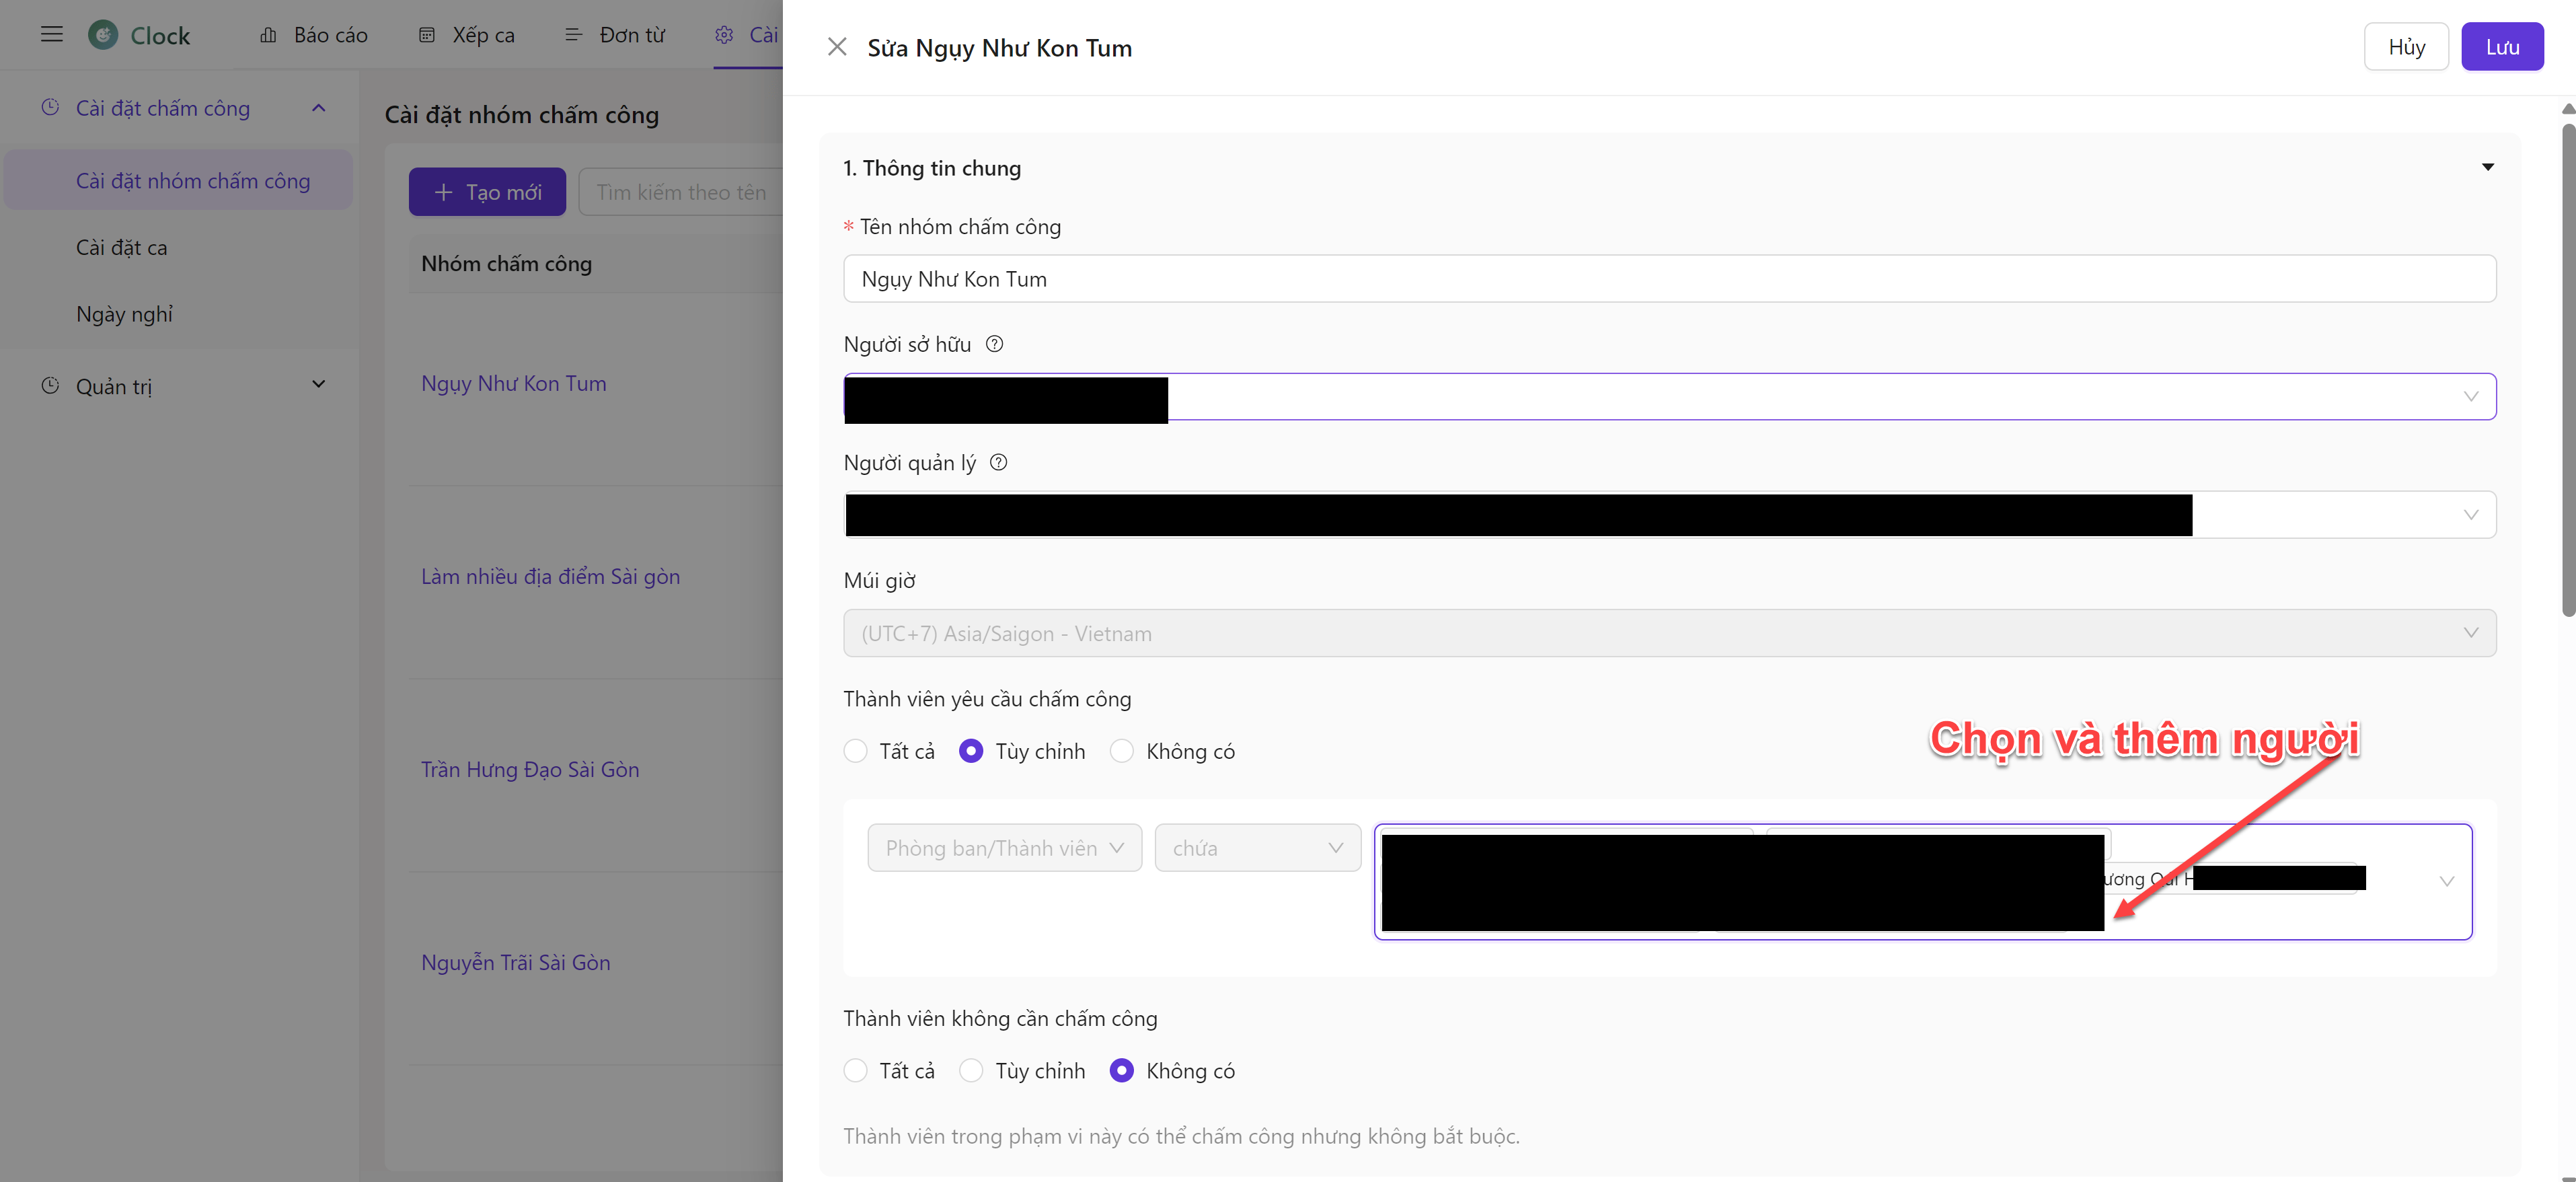This screenshot has width=2576, height=1182.
Task: Click the Tạo mới button
Action: (487, 192)
